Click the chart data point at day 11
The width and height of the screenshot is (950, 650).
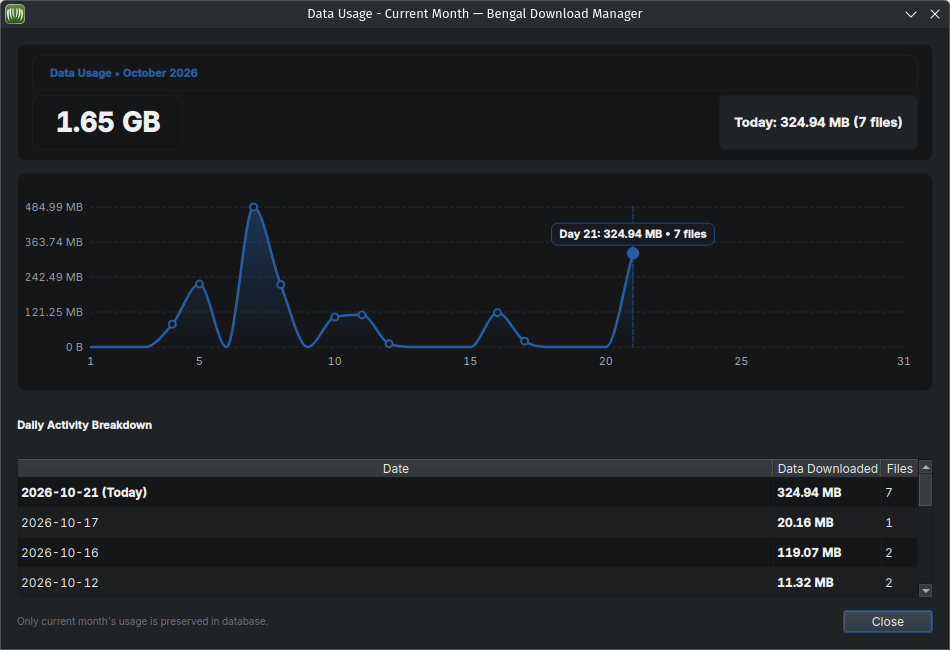click(x=362, y=315)
